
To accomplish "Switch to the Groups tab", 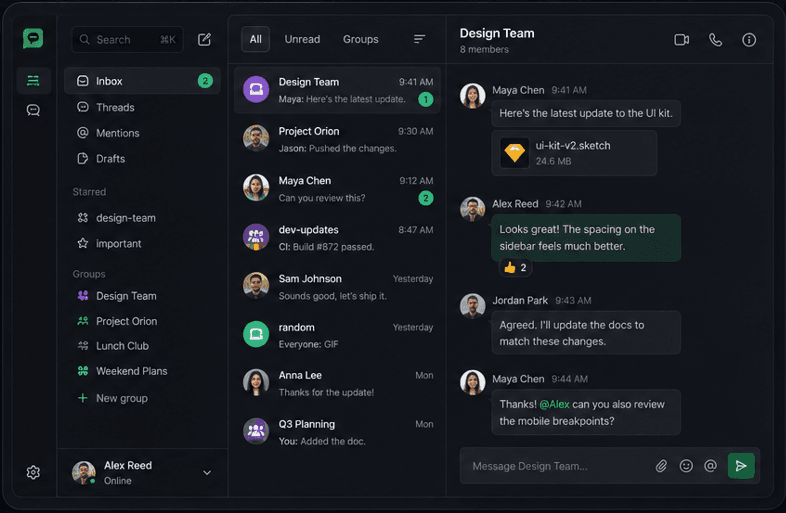I will click(360, 39).
